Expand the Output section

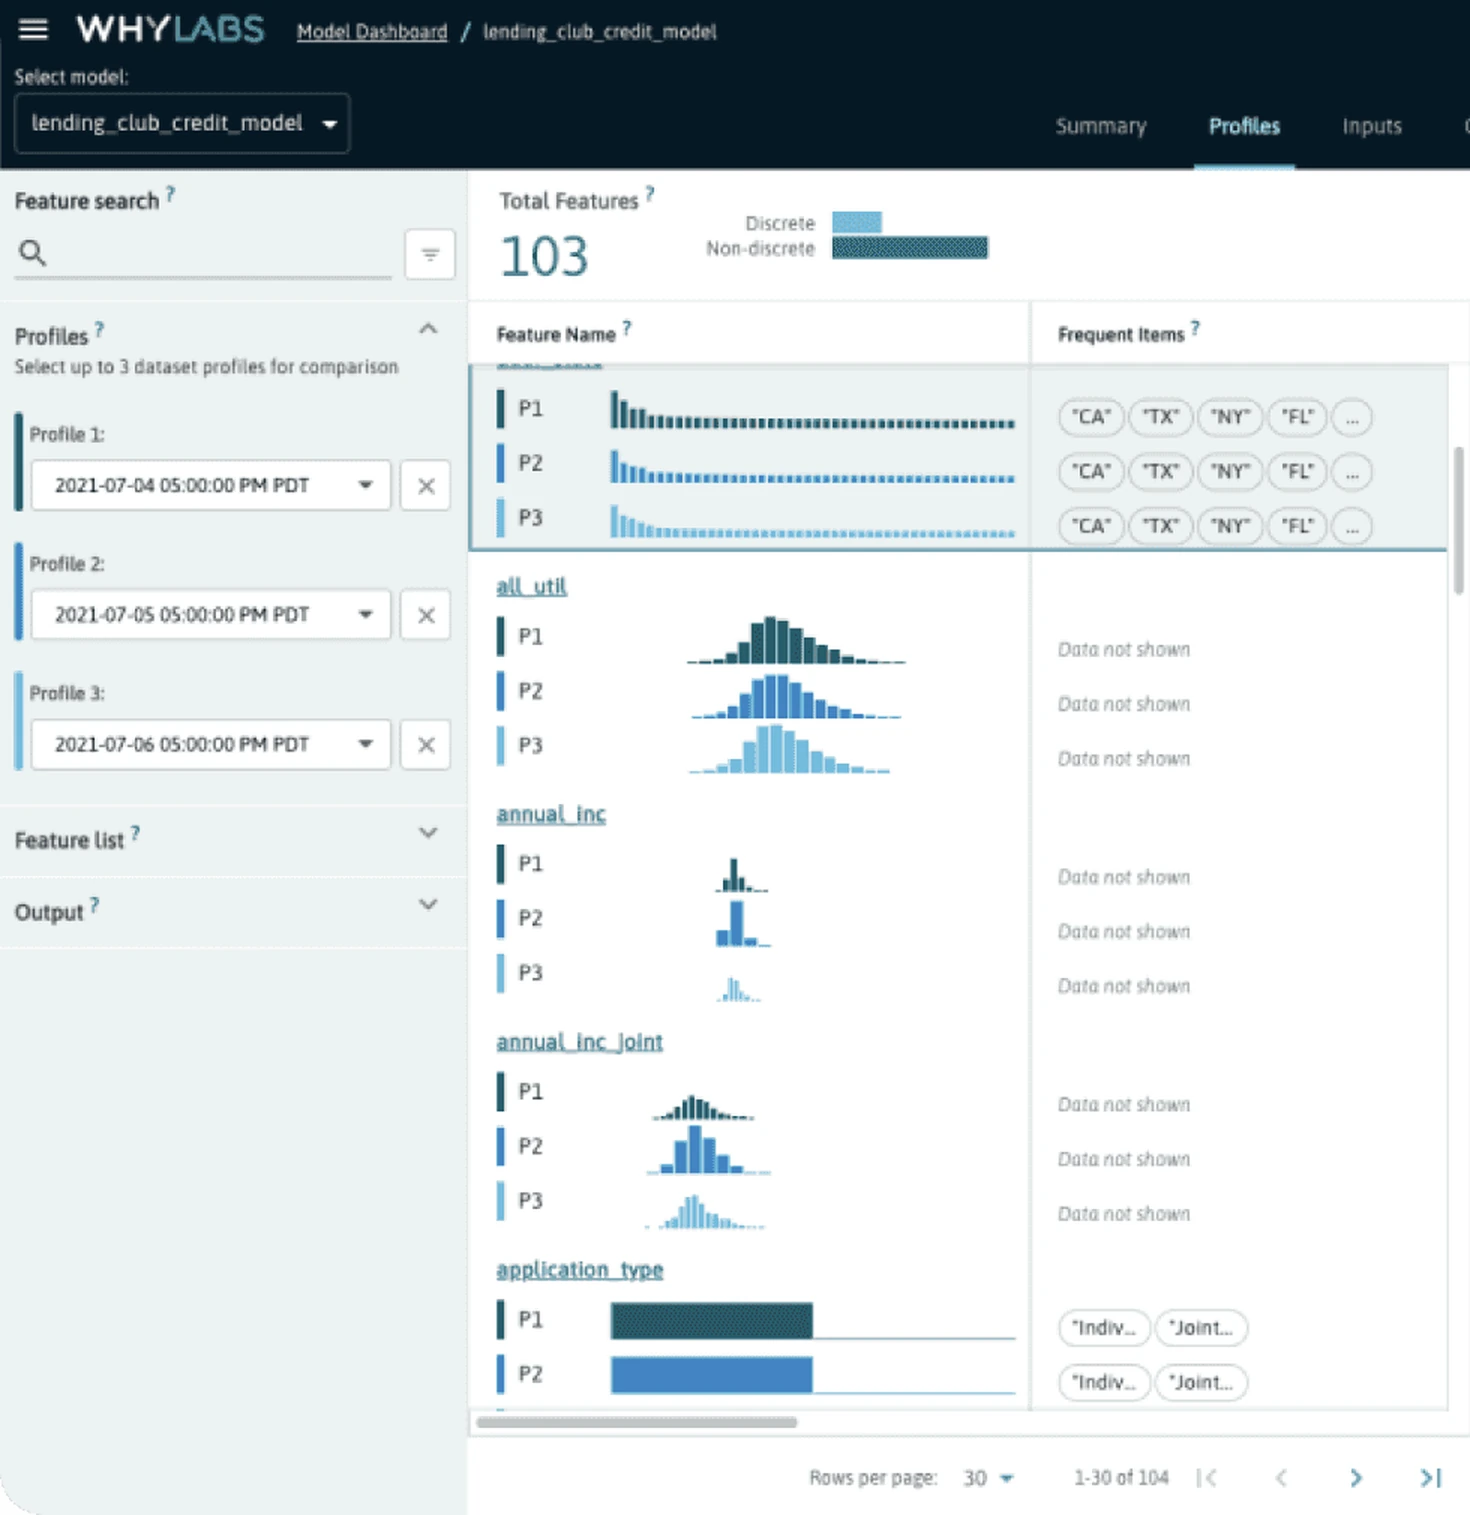coord(428,905)
